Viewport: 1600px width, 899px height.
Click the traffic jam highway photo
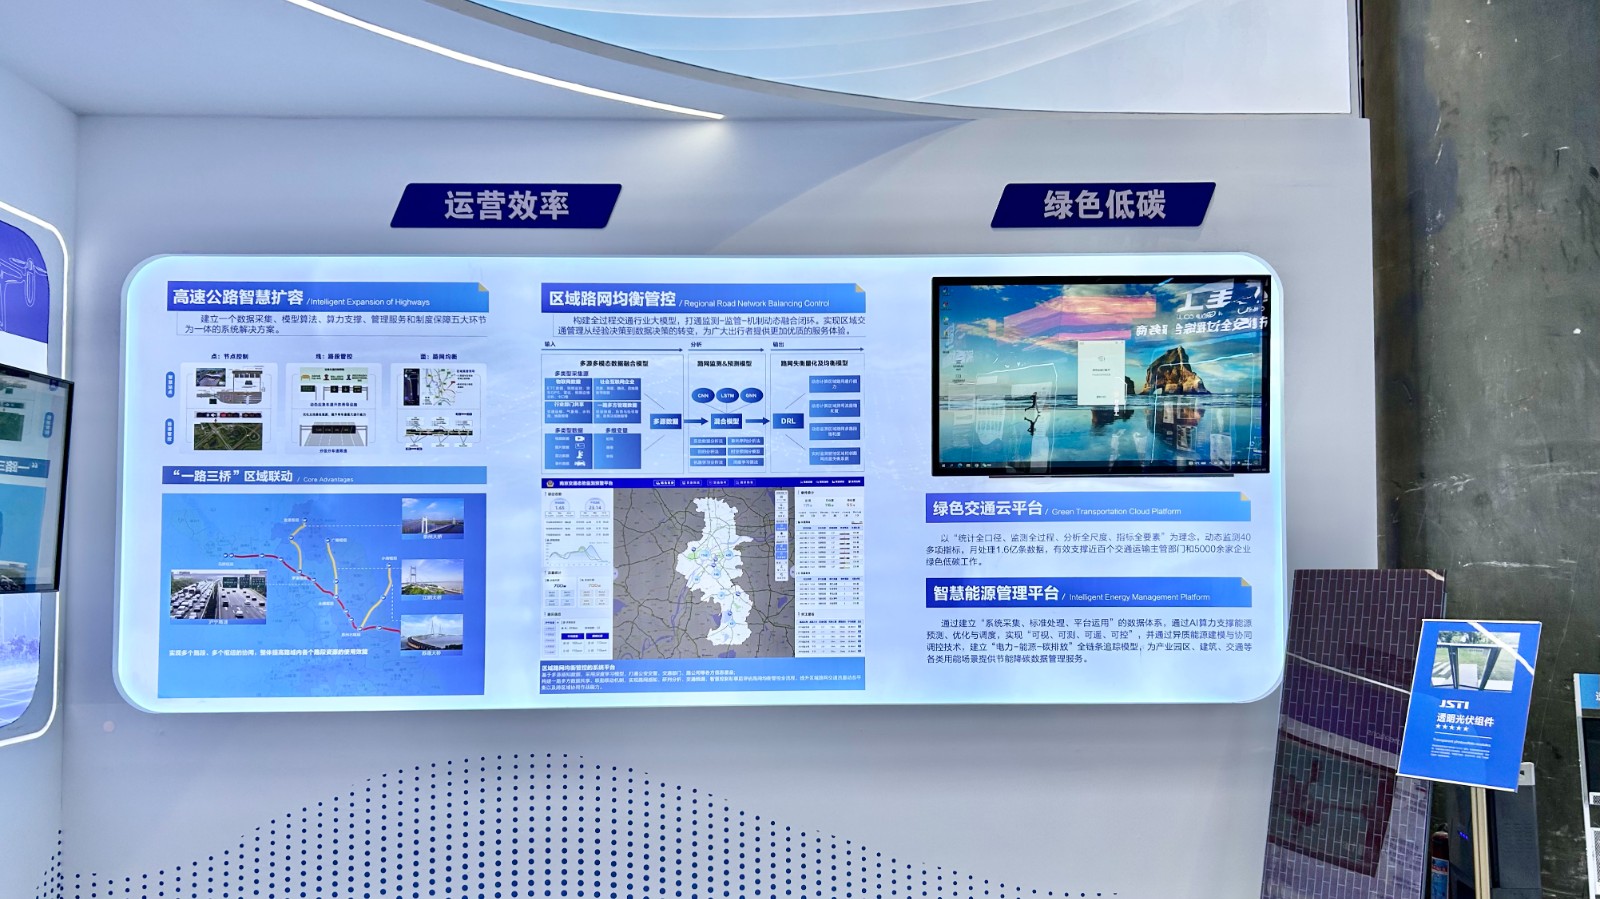click(x=217, y=596)
